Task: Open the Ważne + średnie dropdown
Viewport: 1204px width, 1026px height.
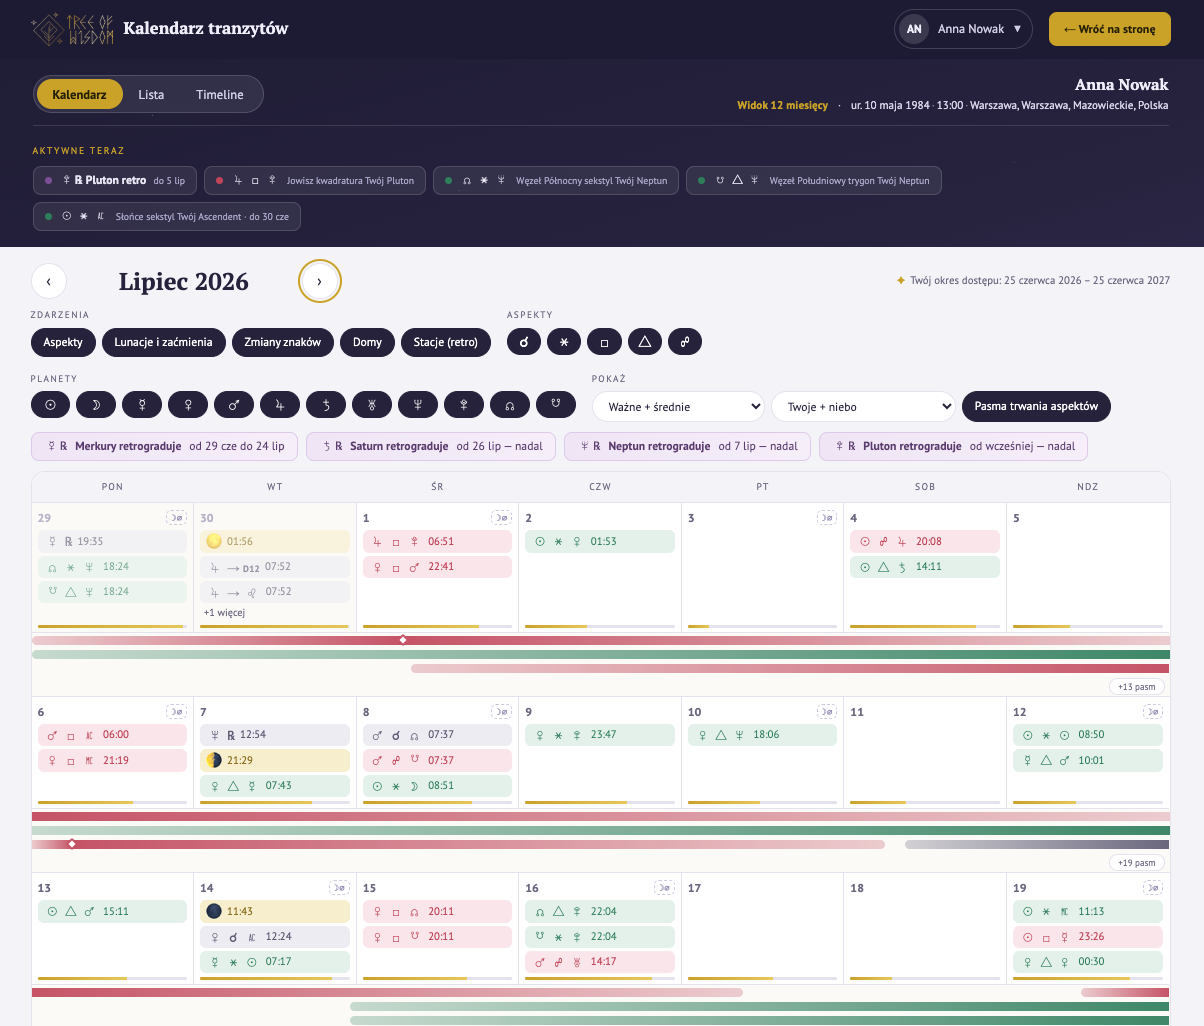Action: [x=679, y=406]
